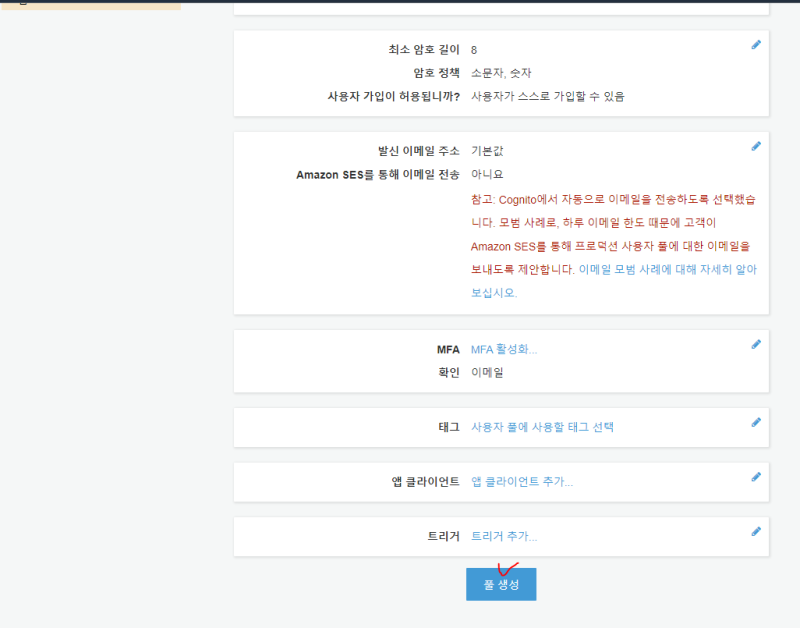Edit the password policy section via pencil icon
Image resolution: width=800 pixels, height=628 pixels.
point(756,45)
